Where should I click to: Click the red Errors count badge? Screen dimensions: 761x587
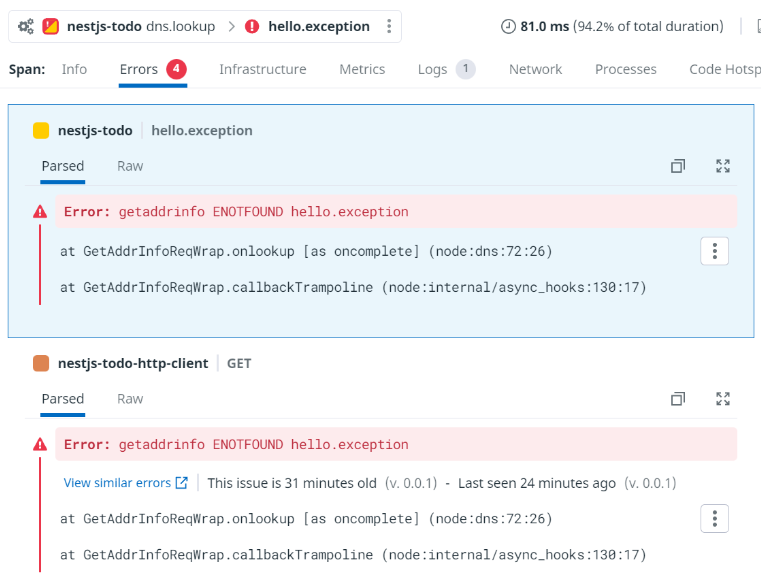(176, 69)
